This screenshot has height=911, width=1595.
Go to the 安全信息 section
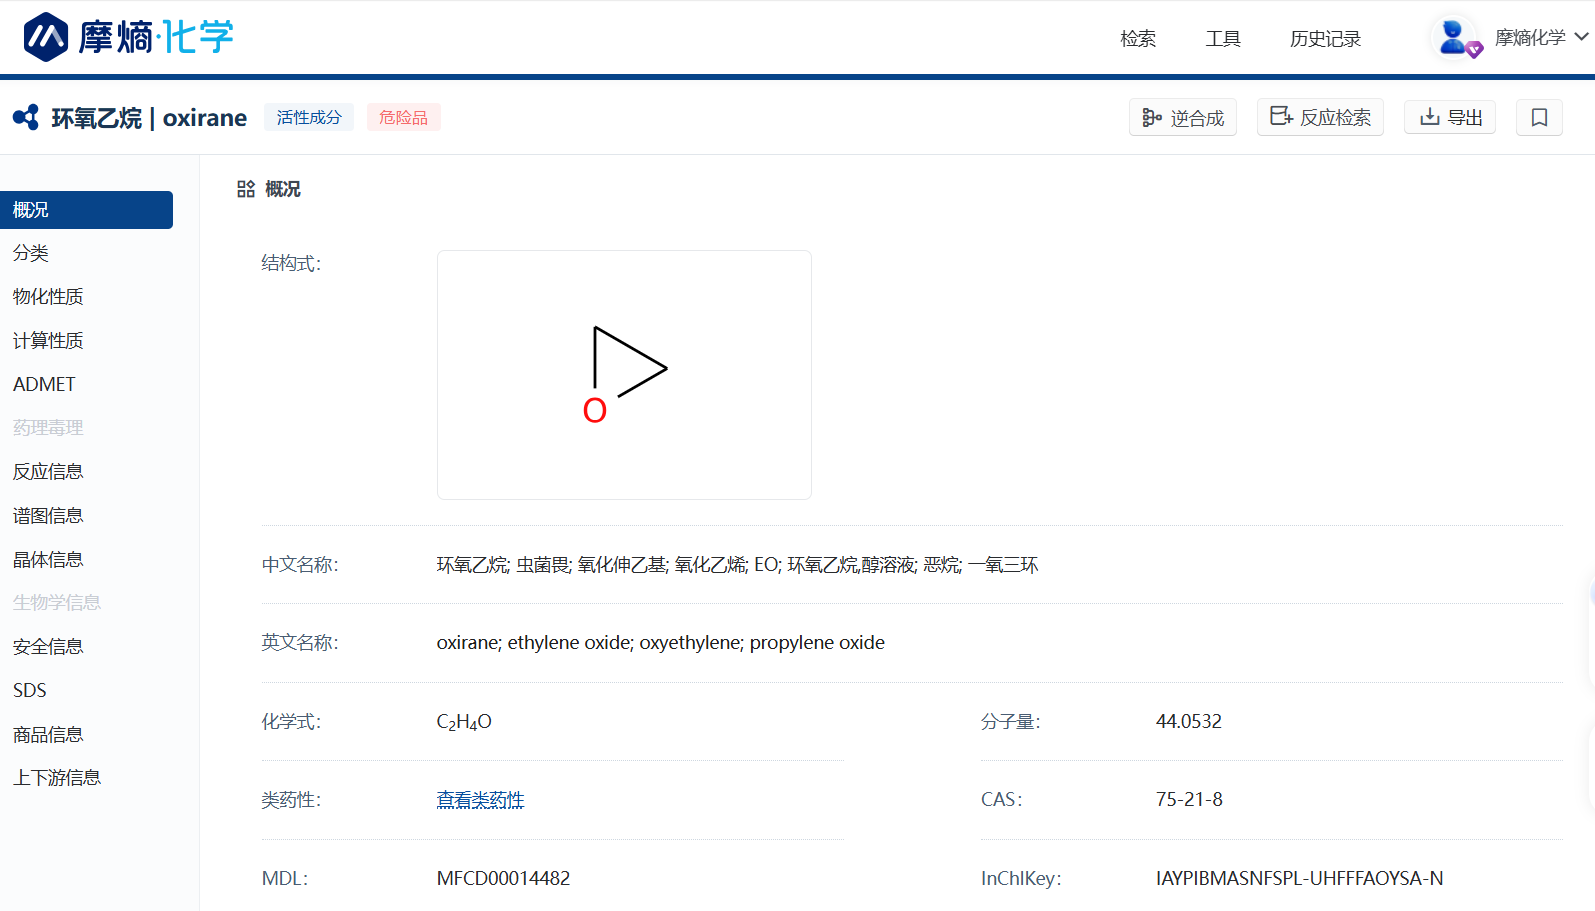[x=48, y=647]
